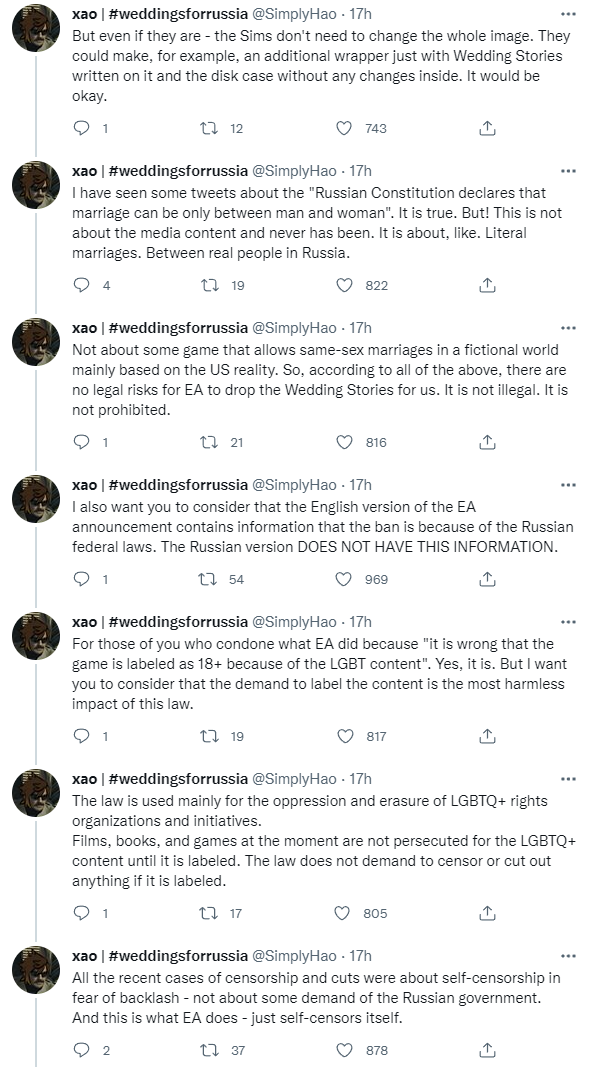Reply to the self-censorship tweet with 2 replies
This screenshot has width=593, height=1067.
(x=81, y=1050)
